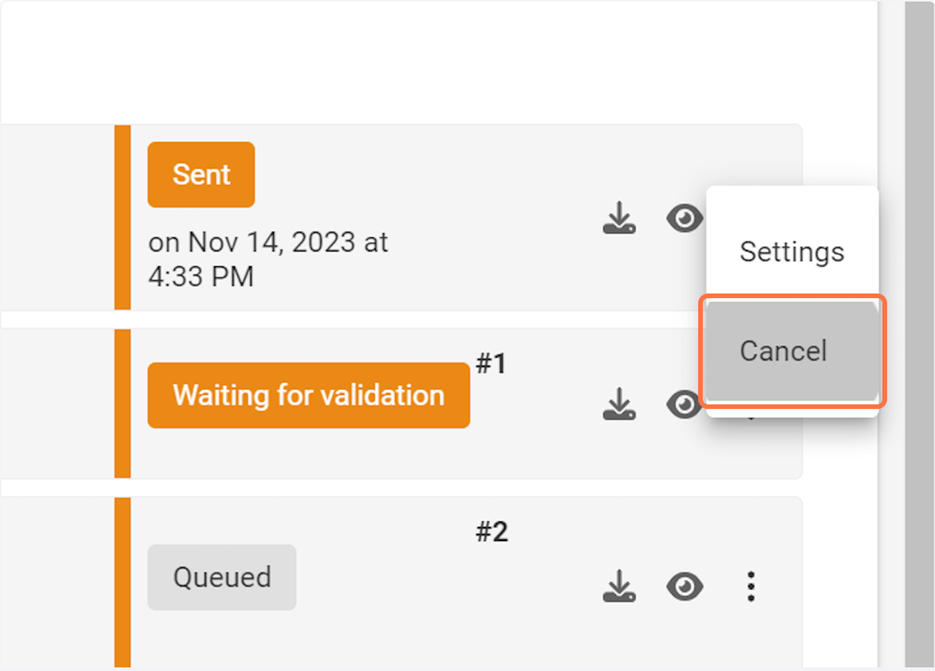The height and width of the screenshot is (671, 935).
Task: Click empty area of the Queued row card
Action: tap(400, 610)
